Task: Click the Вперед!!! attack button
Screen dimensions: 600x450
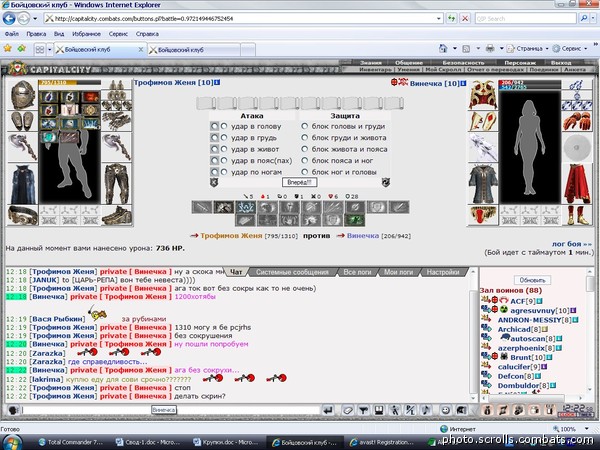Action: [300, 182]
